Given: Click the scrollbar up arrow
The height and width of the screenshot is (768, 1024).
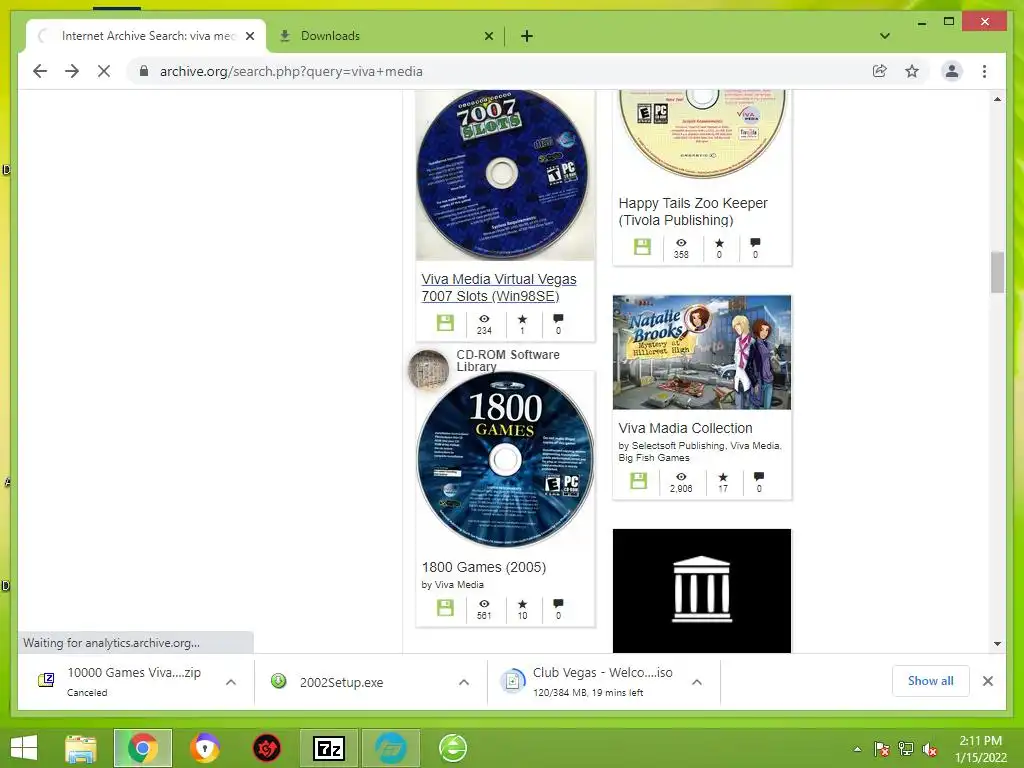Looking at the screenshot, I should click(x=997, y=99).
